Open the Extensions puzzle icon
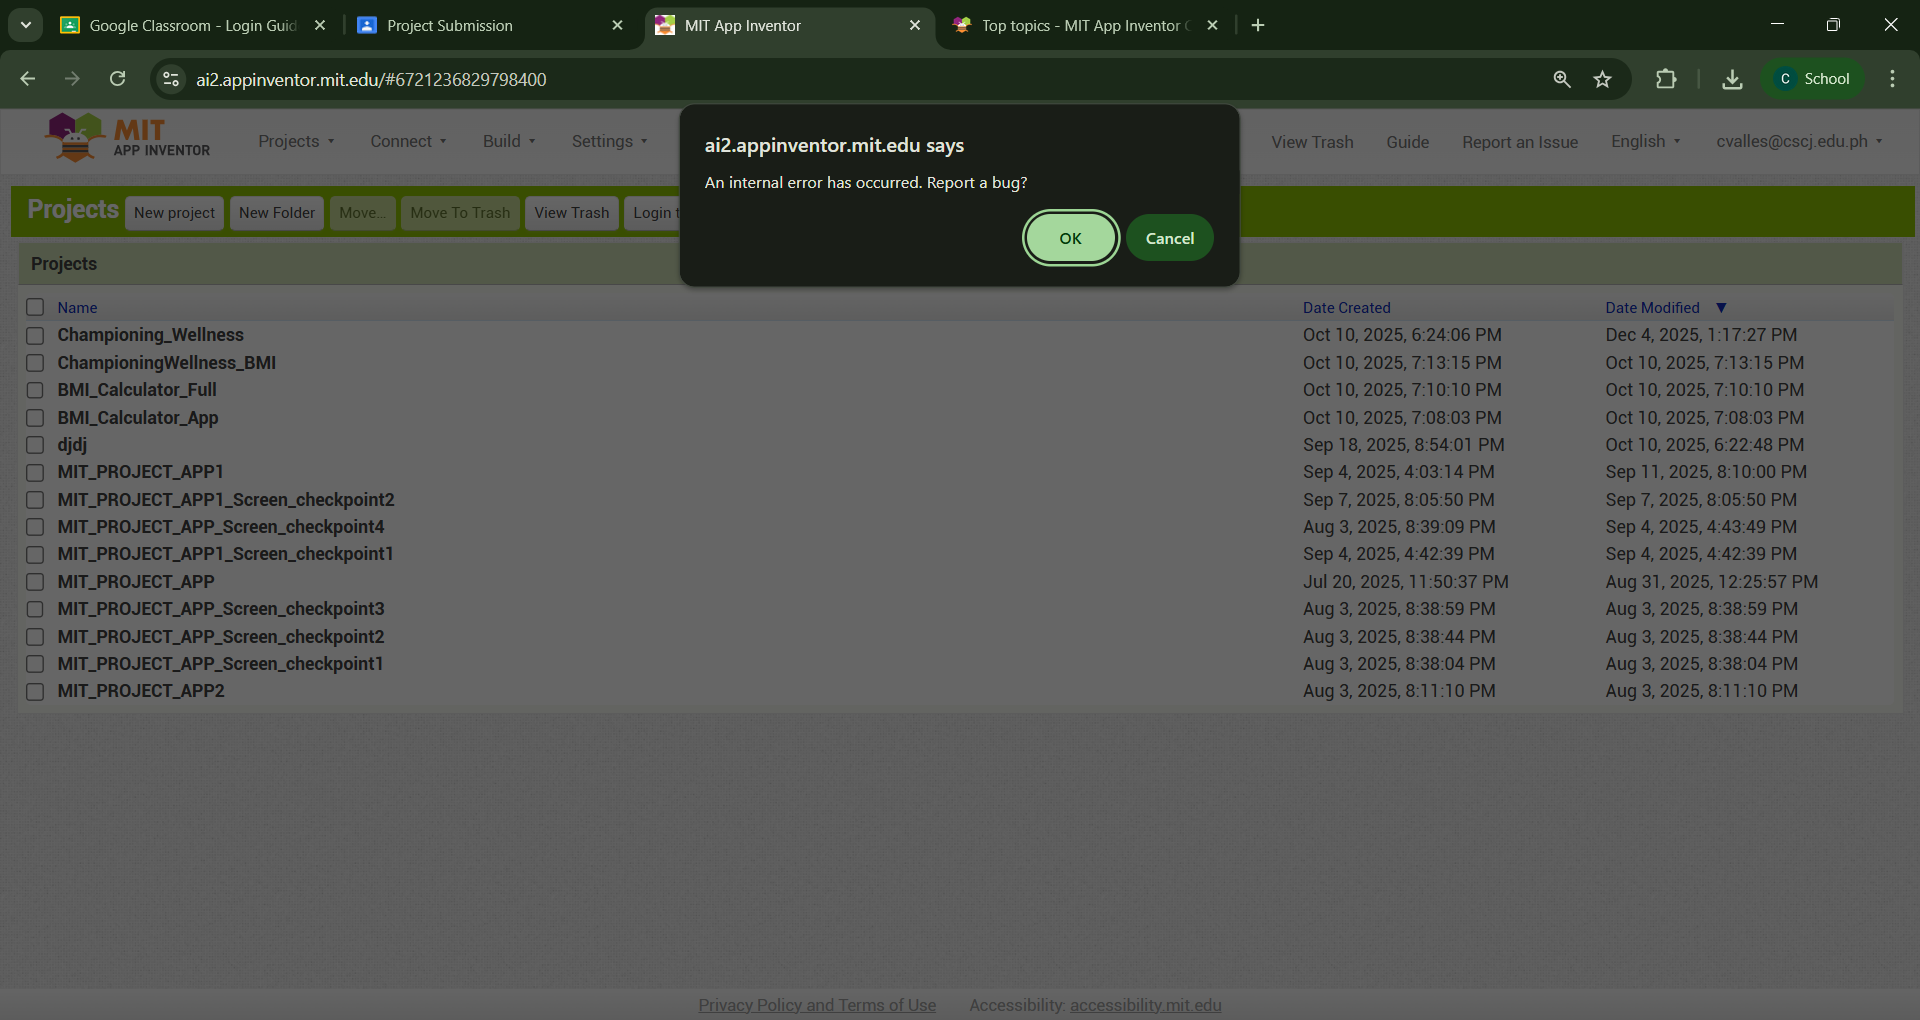Image resolution: width=1920 pixels, height=1020 pixels. tap(1666, 79)
